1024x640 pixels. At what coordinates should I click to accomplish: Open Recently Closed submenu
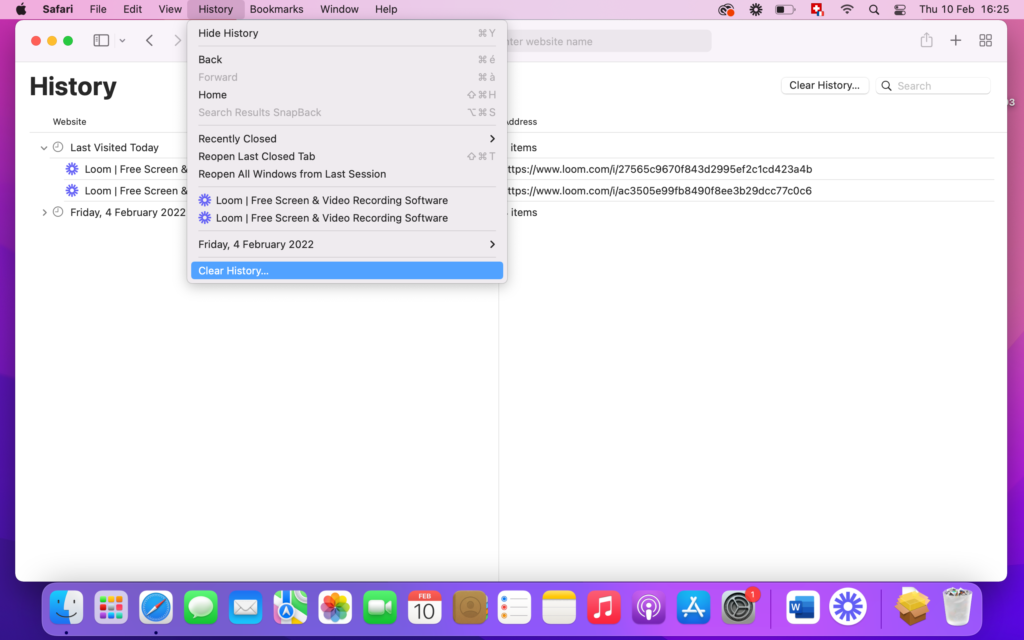pos(346,139)
